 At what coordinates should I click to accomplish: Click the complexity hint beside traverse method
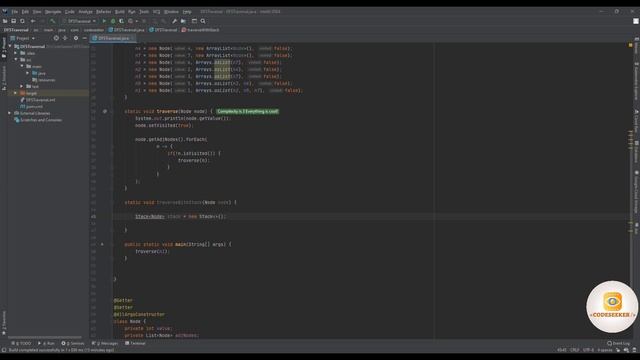[247, 111]
